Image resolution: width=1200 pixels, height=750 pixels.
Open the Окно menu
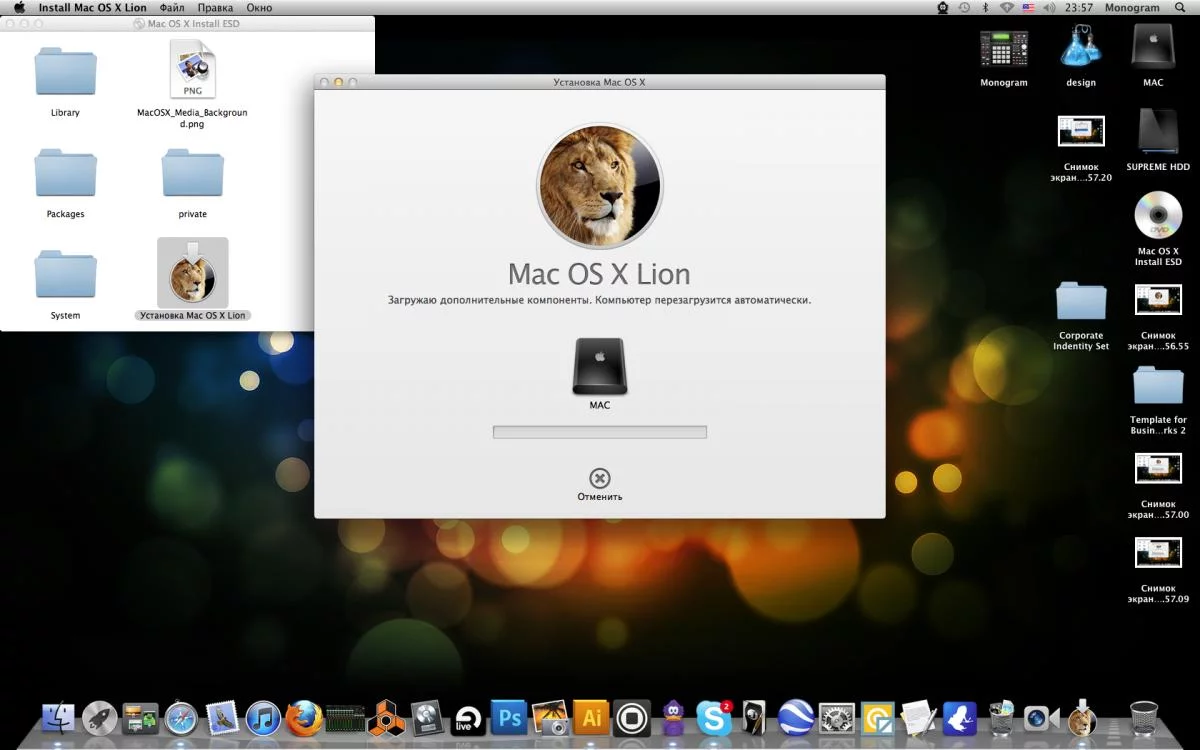click(x=259, y=8)
